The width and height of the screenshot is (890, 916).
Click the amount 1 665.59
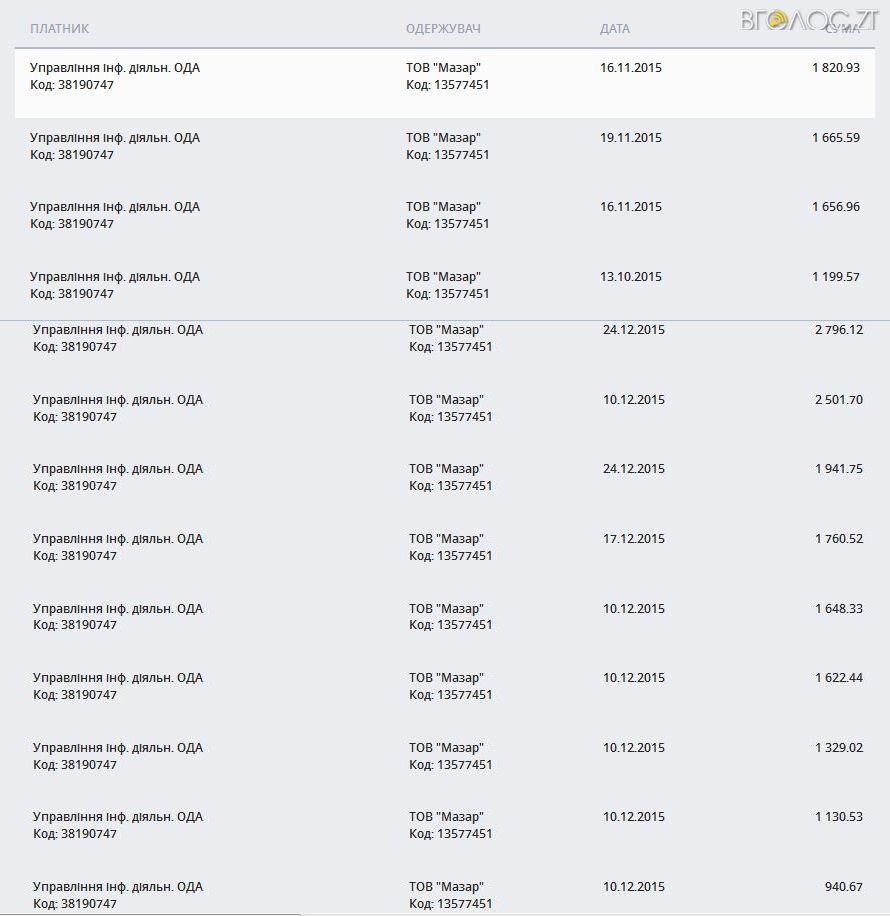pyautogui.click(x=836, y=138)
